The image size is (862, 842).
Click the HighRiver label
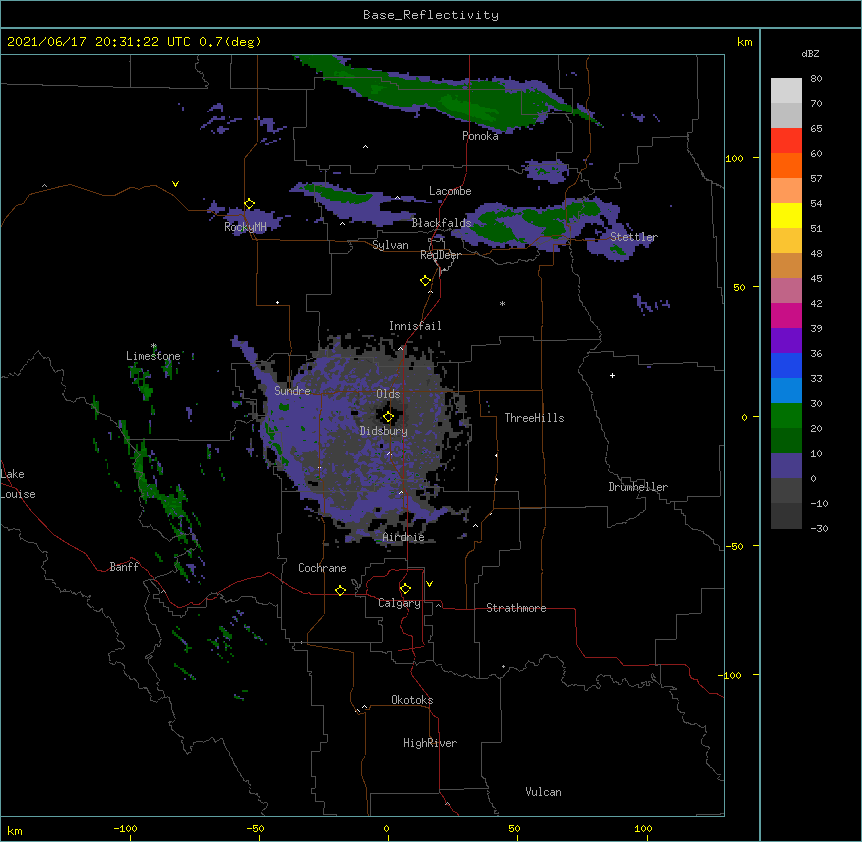pyautogui.click(x=430, y=743)
